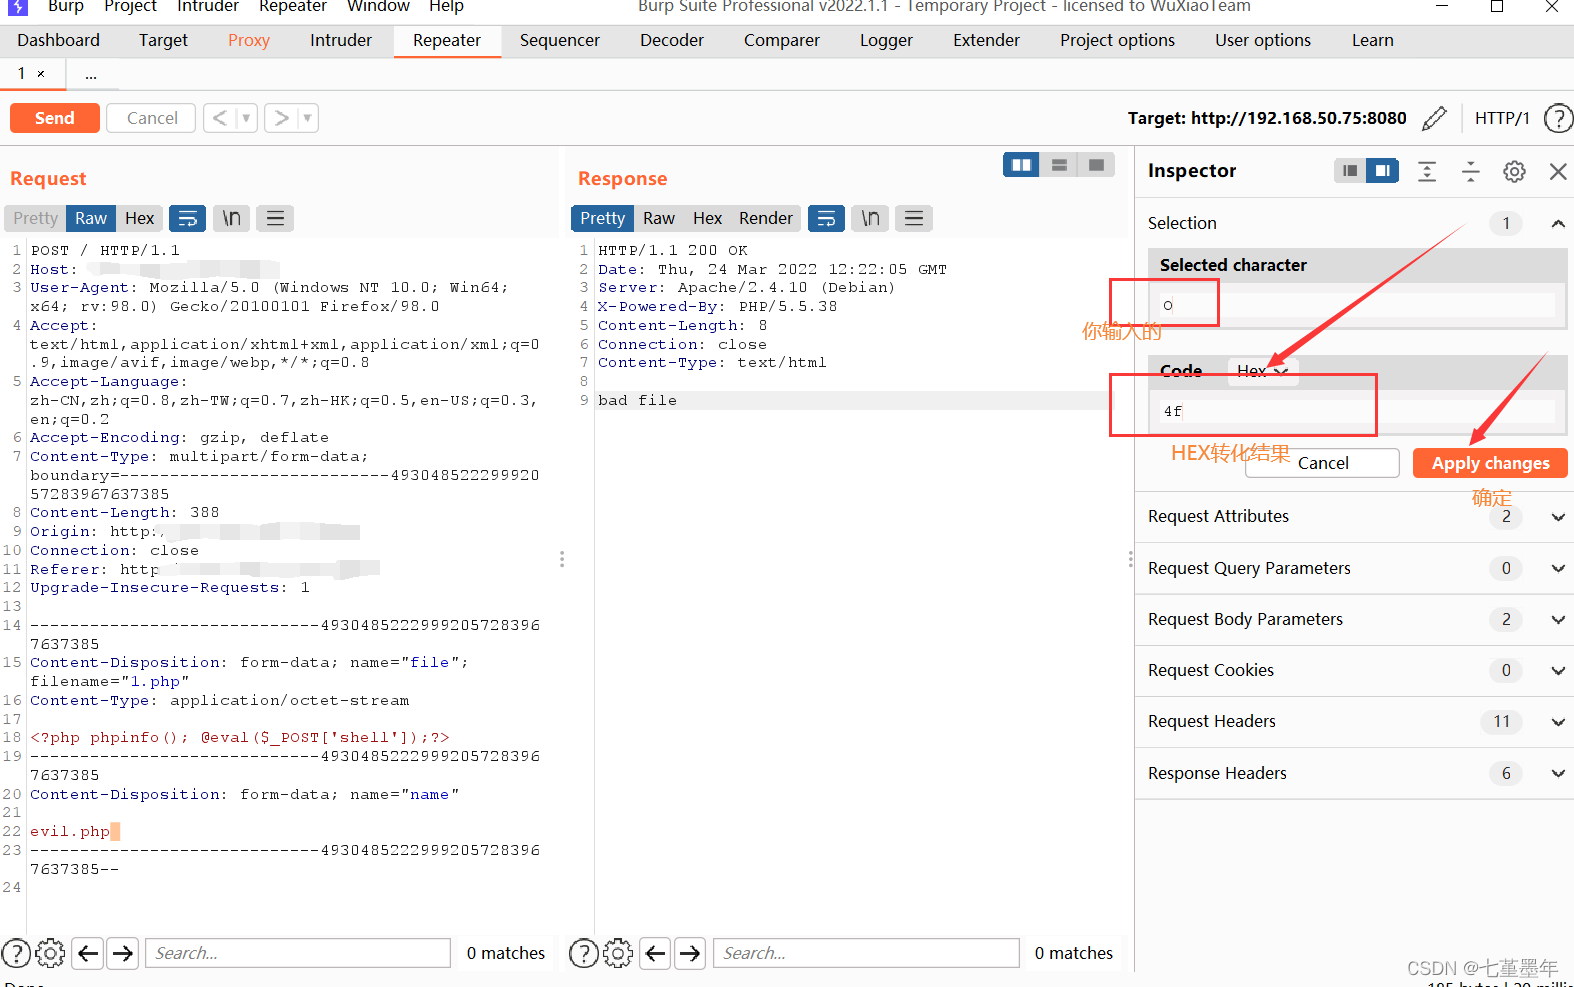1574x987 pixels.
Task: Toggle non-printable characters in the Response pane
Action: click(871, 218)
